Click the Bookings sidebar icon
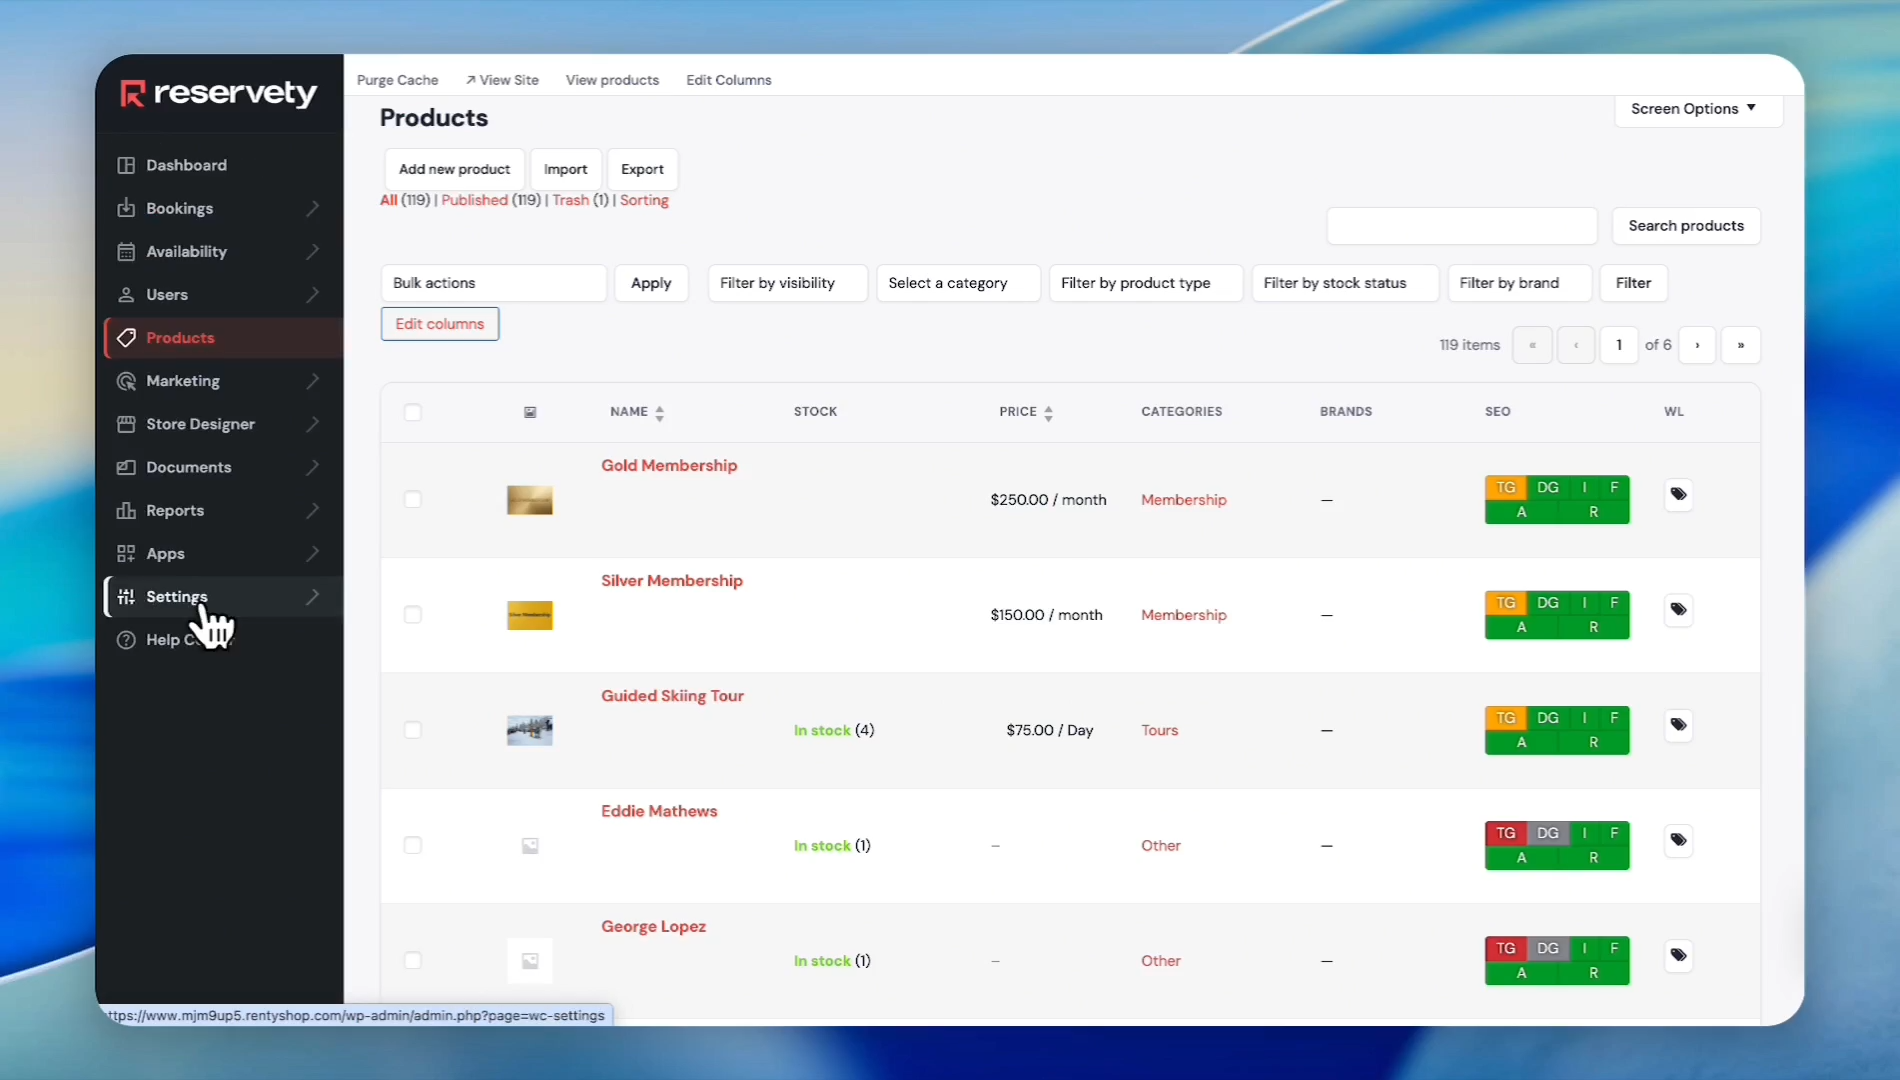 point(126,208)
